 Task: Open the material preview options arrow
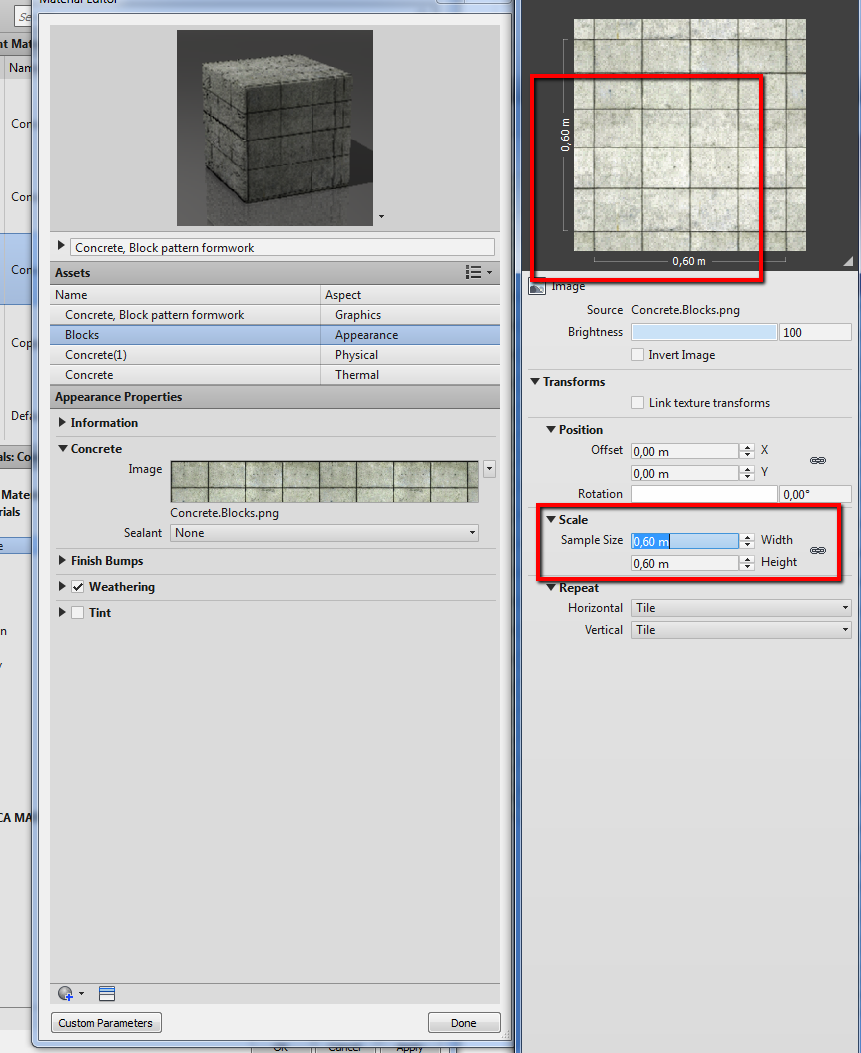coord(381,217)
